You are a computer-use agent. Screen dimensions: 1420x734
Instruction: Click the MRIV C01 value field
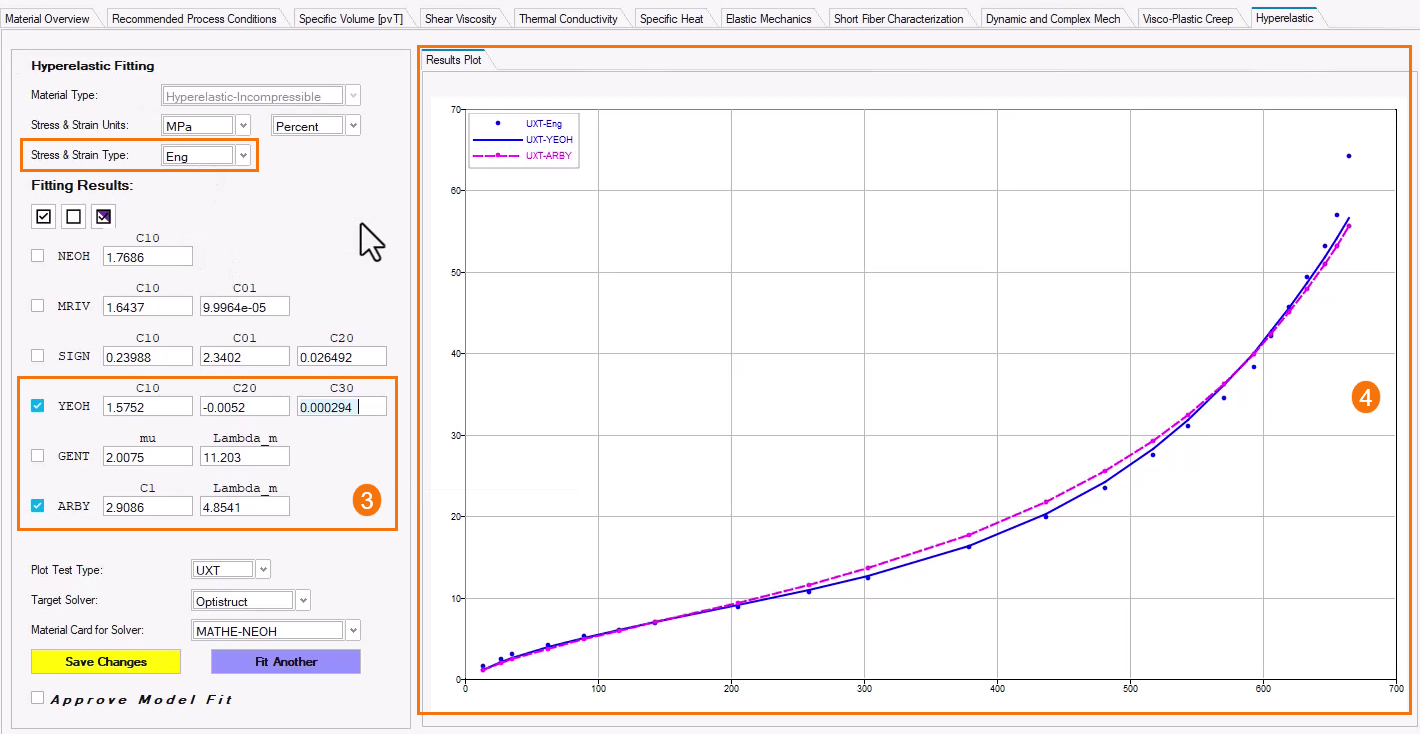[245, 306]
